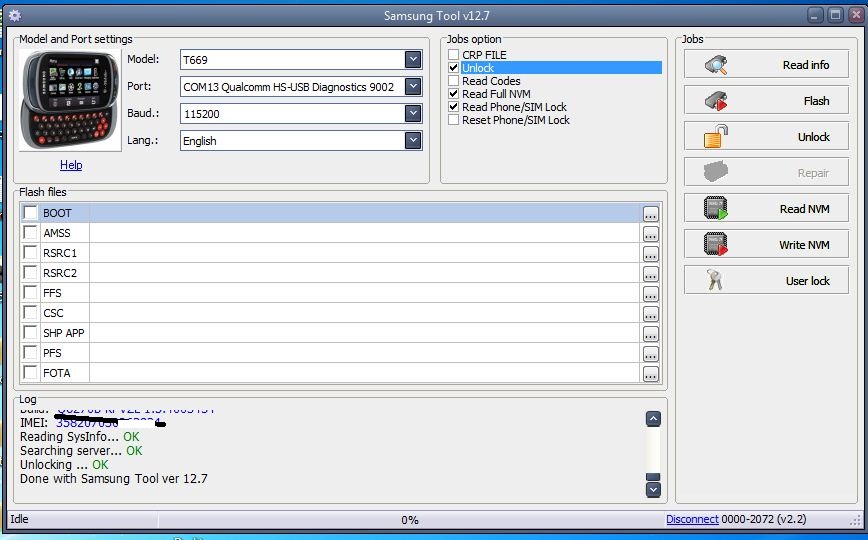Tick the AMSS flash file checkbox
This screenshot has height=540, width=868.
(30, 233)
